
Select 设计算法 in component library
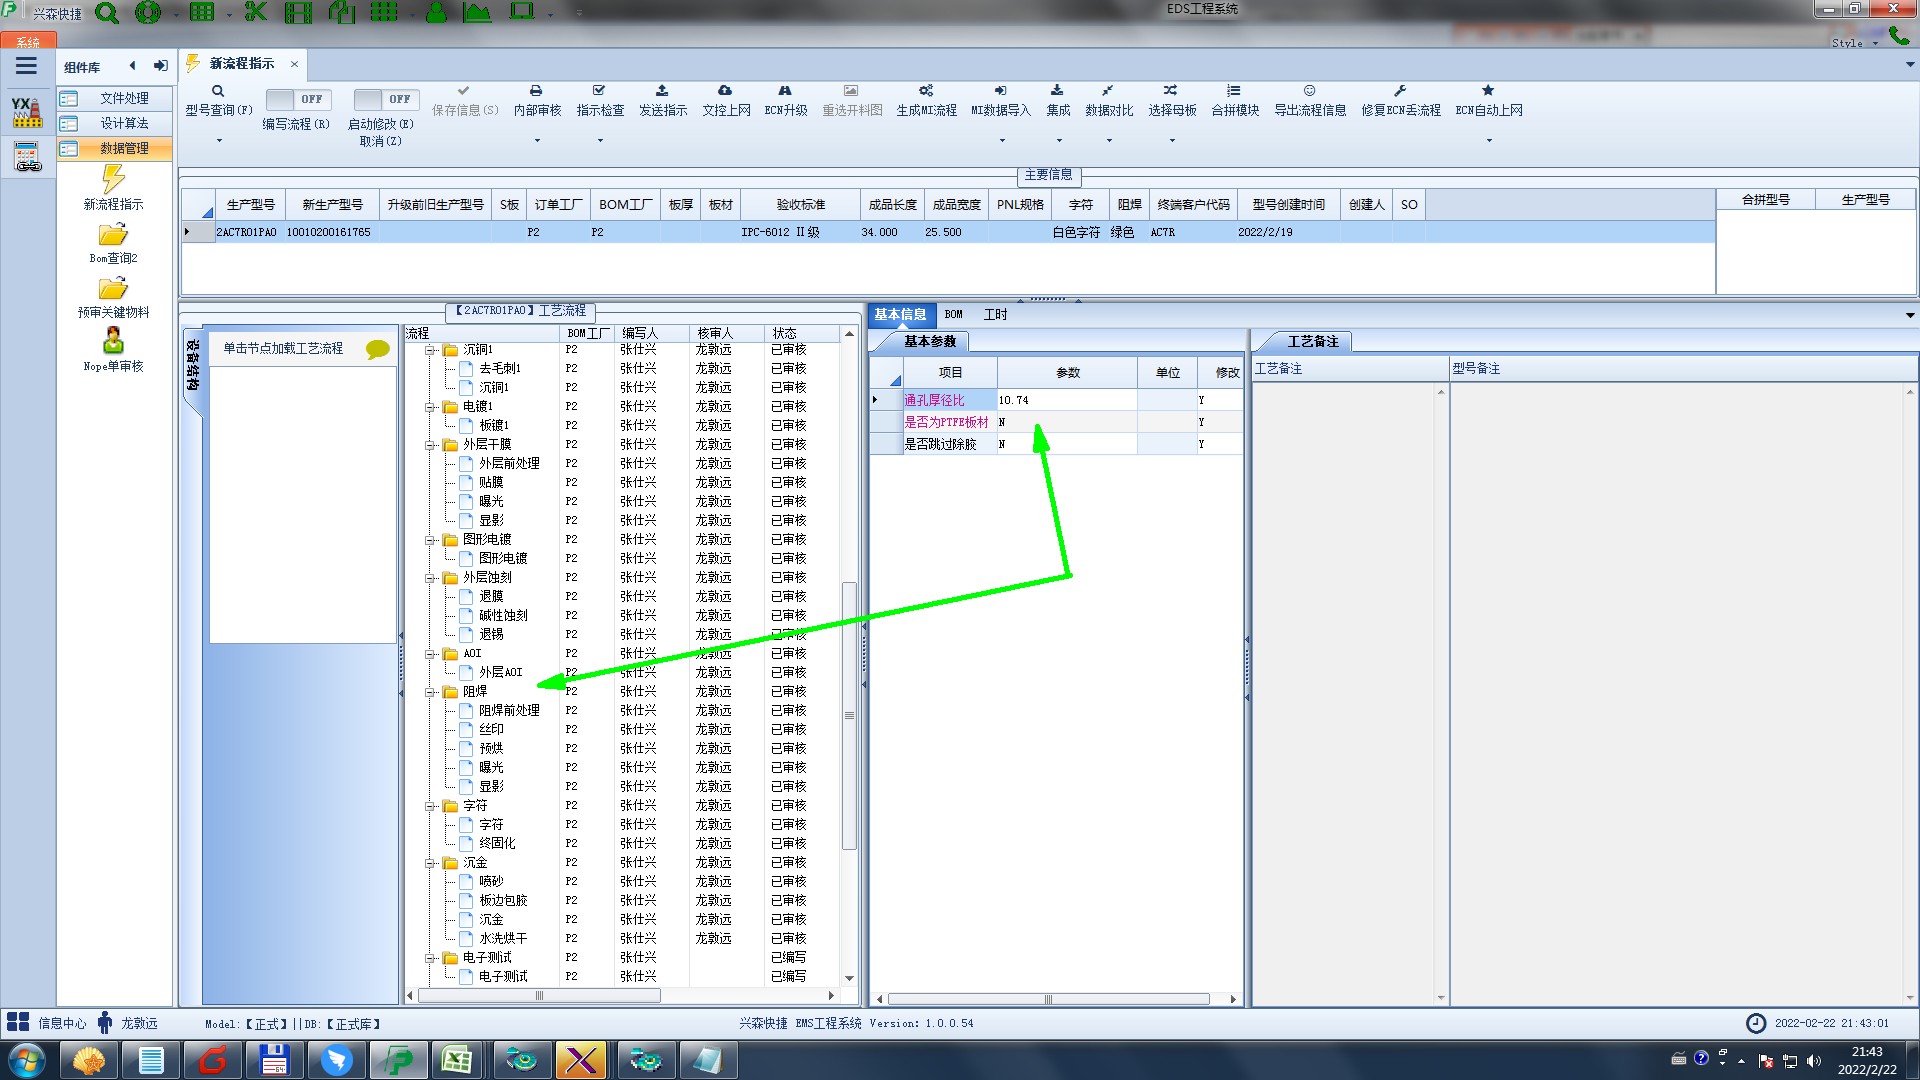(124, 123)
